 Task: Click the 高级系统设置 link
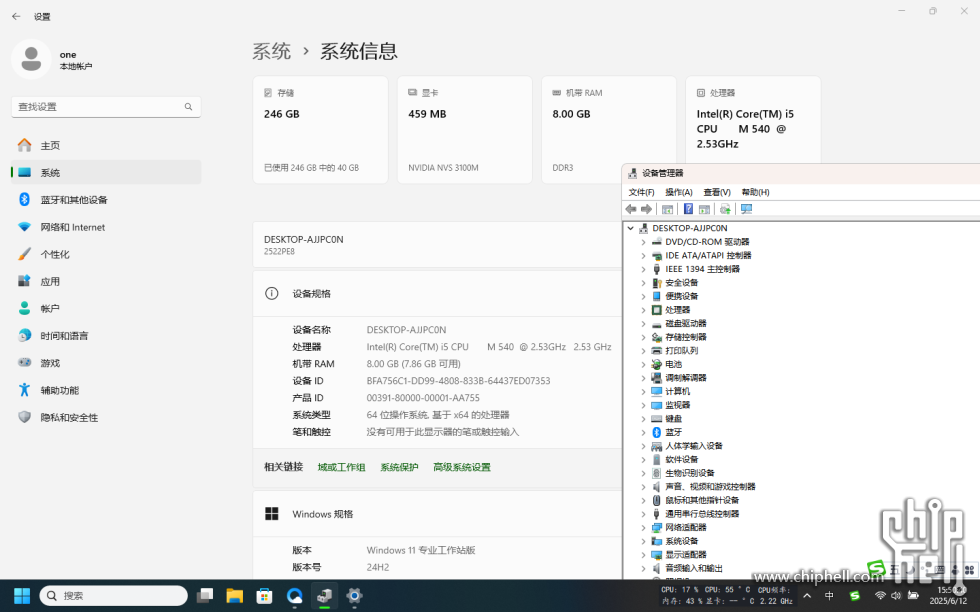pos(462,467)
